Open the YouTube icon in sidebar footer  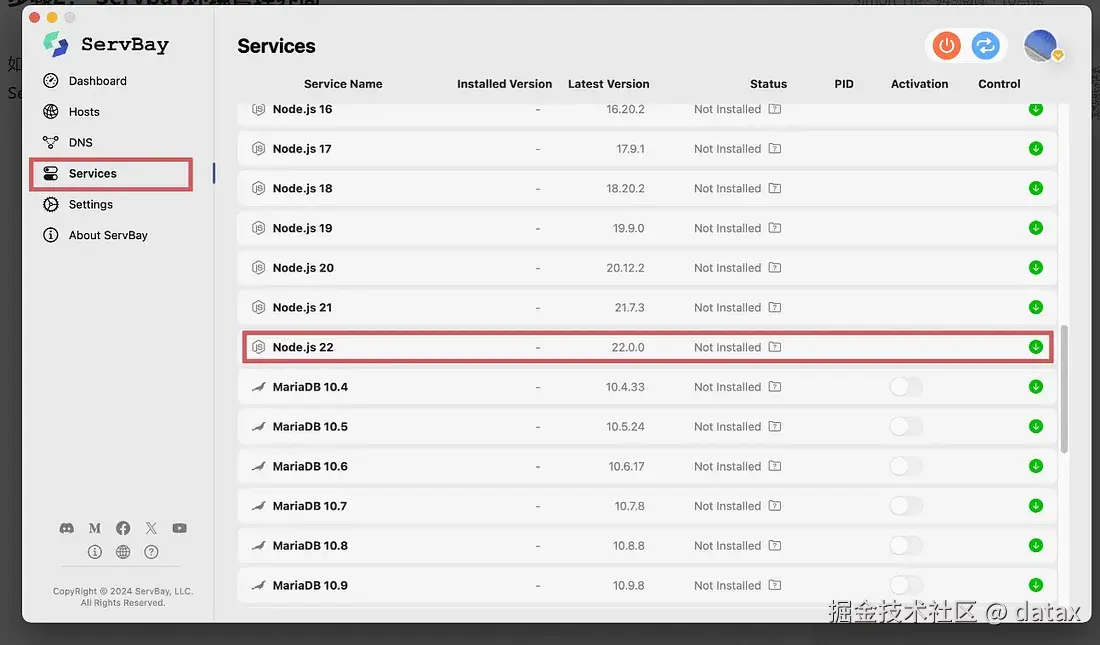tap(180, 528)
